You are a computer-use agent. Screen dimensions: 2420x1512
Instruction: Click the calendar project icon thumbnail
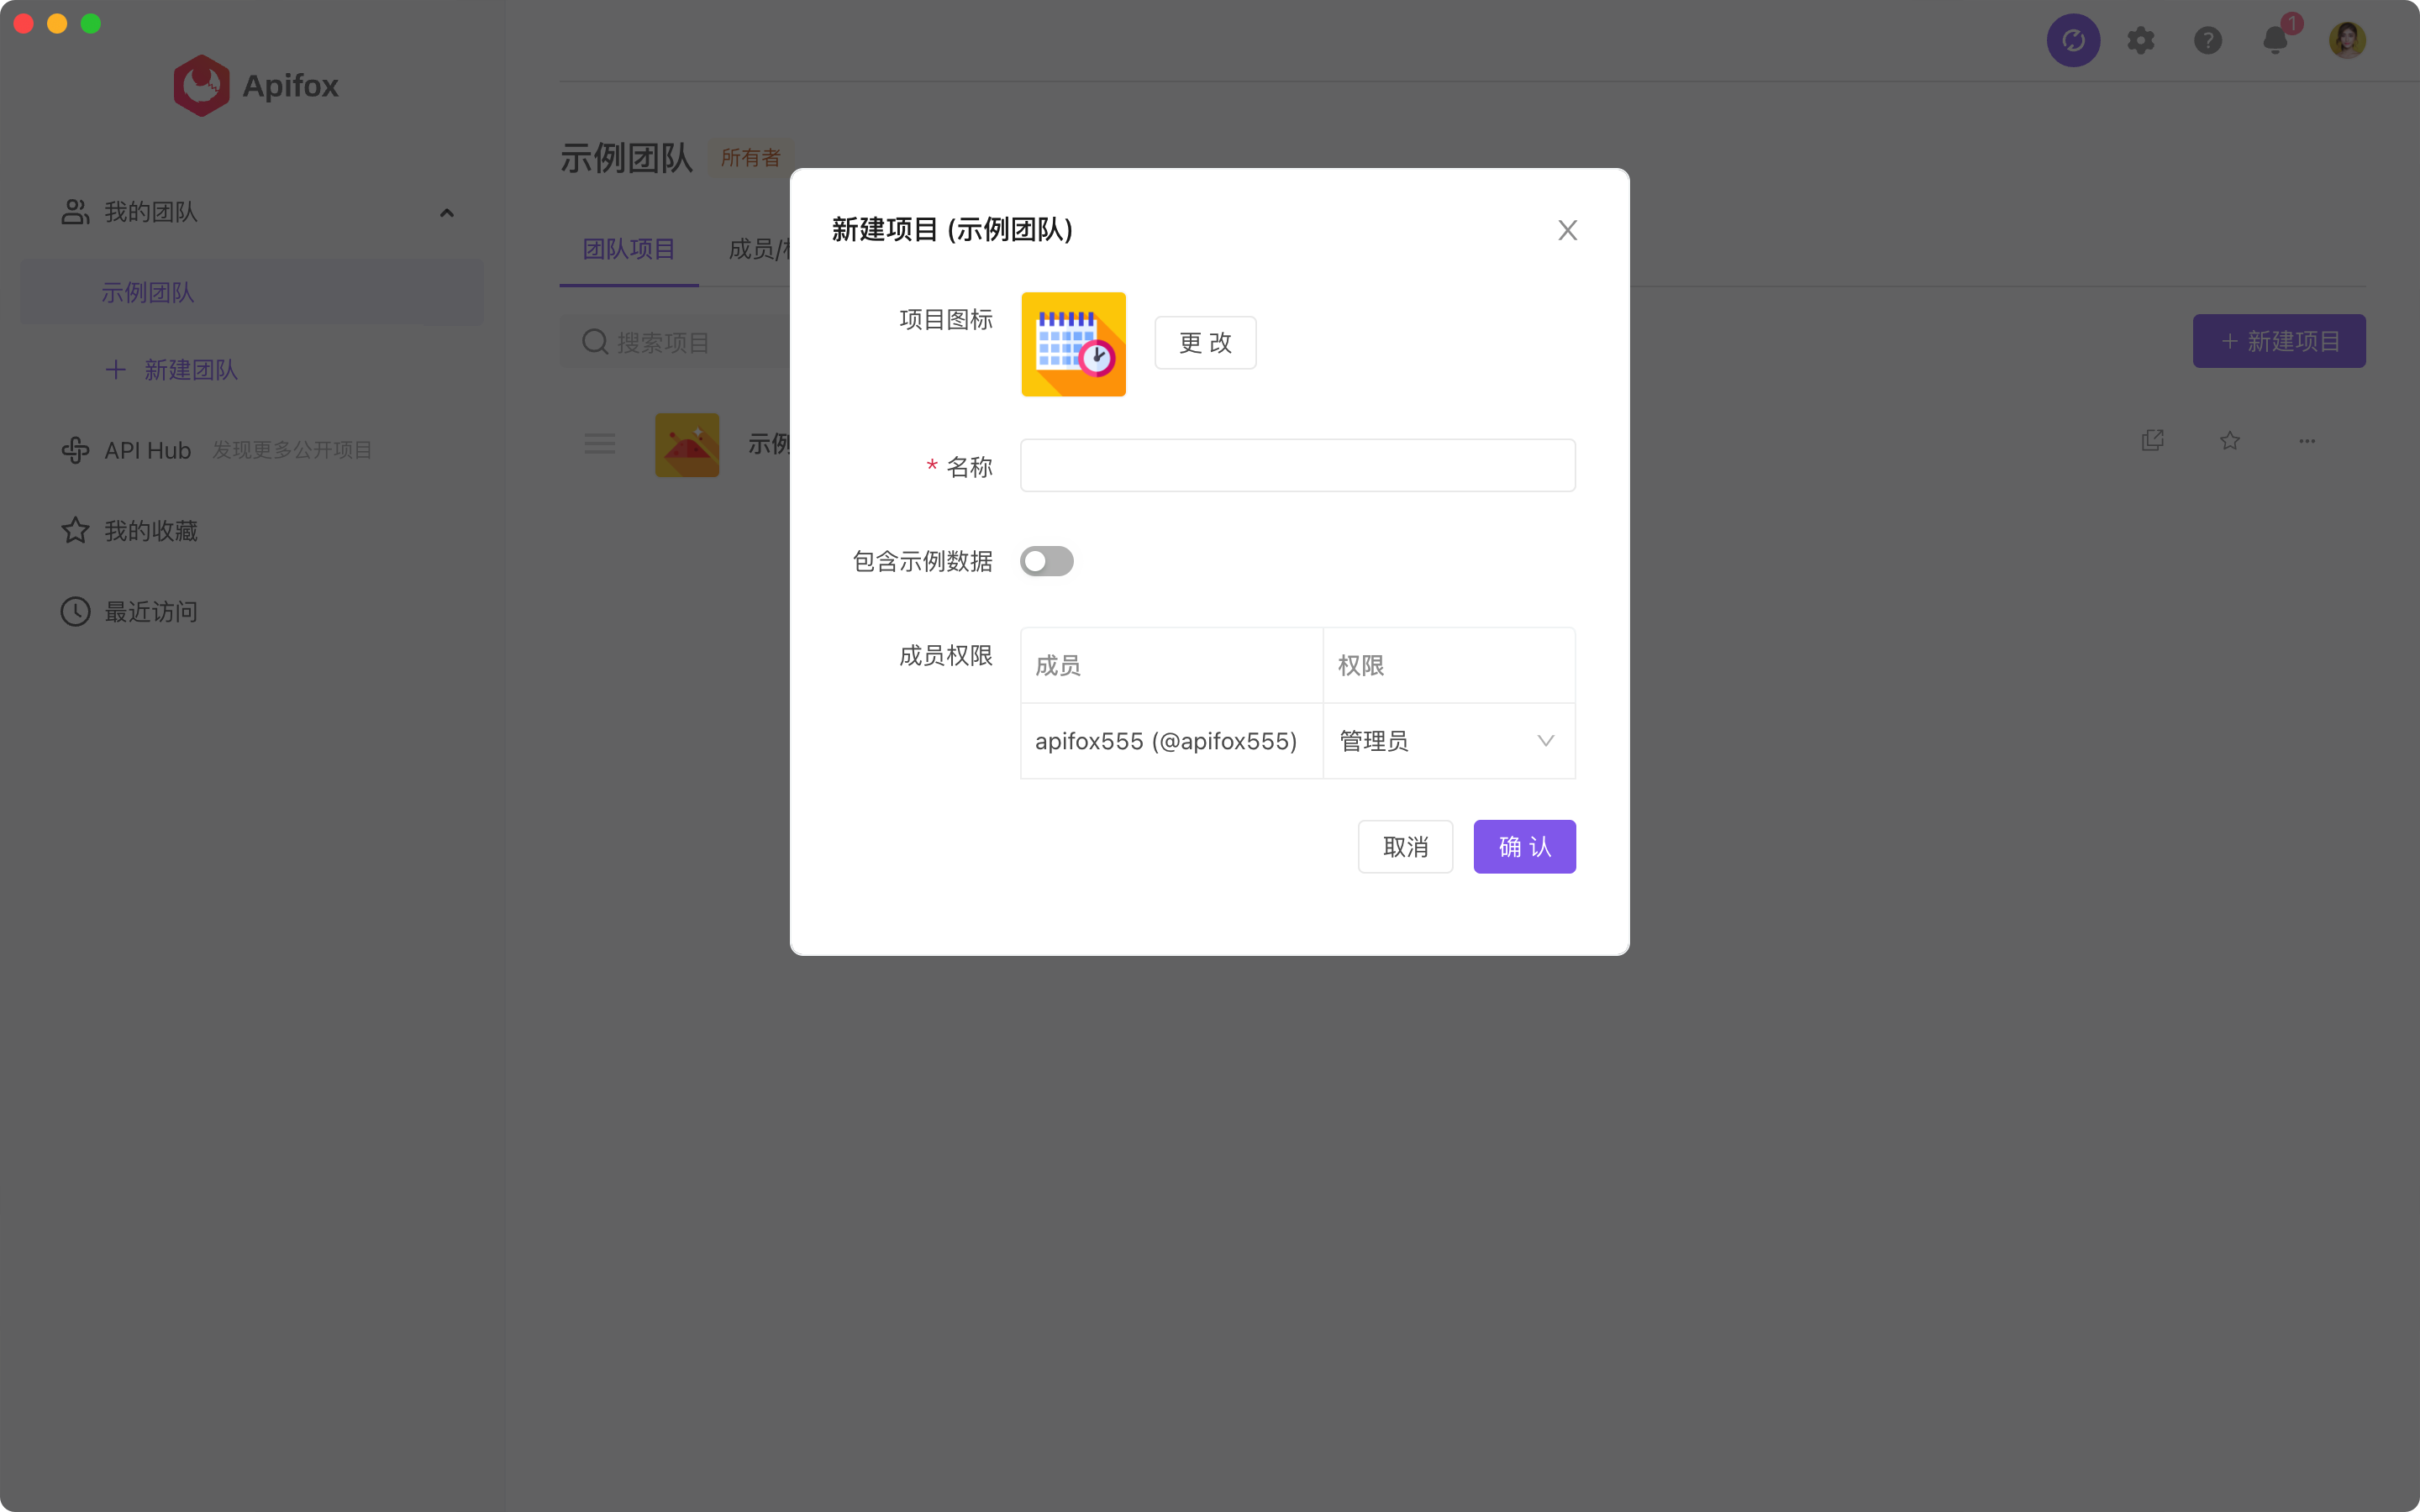tap(1073, 344)
